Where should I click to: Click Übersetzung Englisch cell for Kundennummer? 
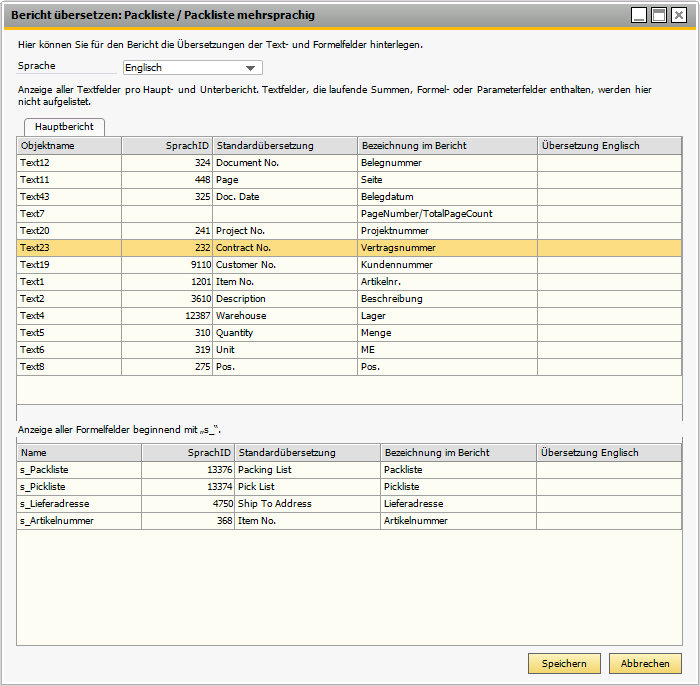[609, 265]
